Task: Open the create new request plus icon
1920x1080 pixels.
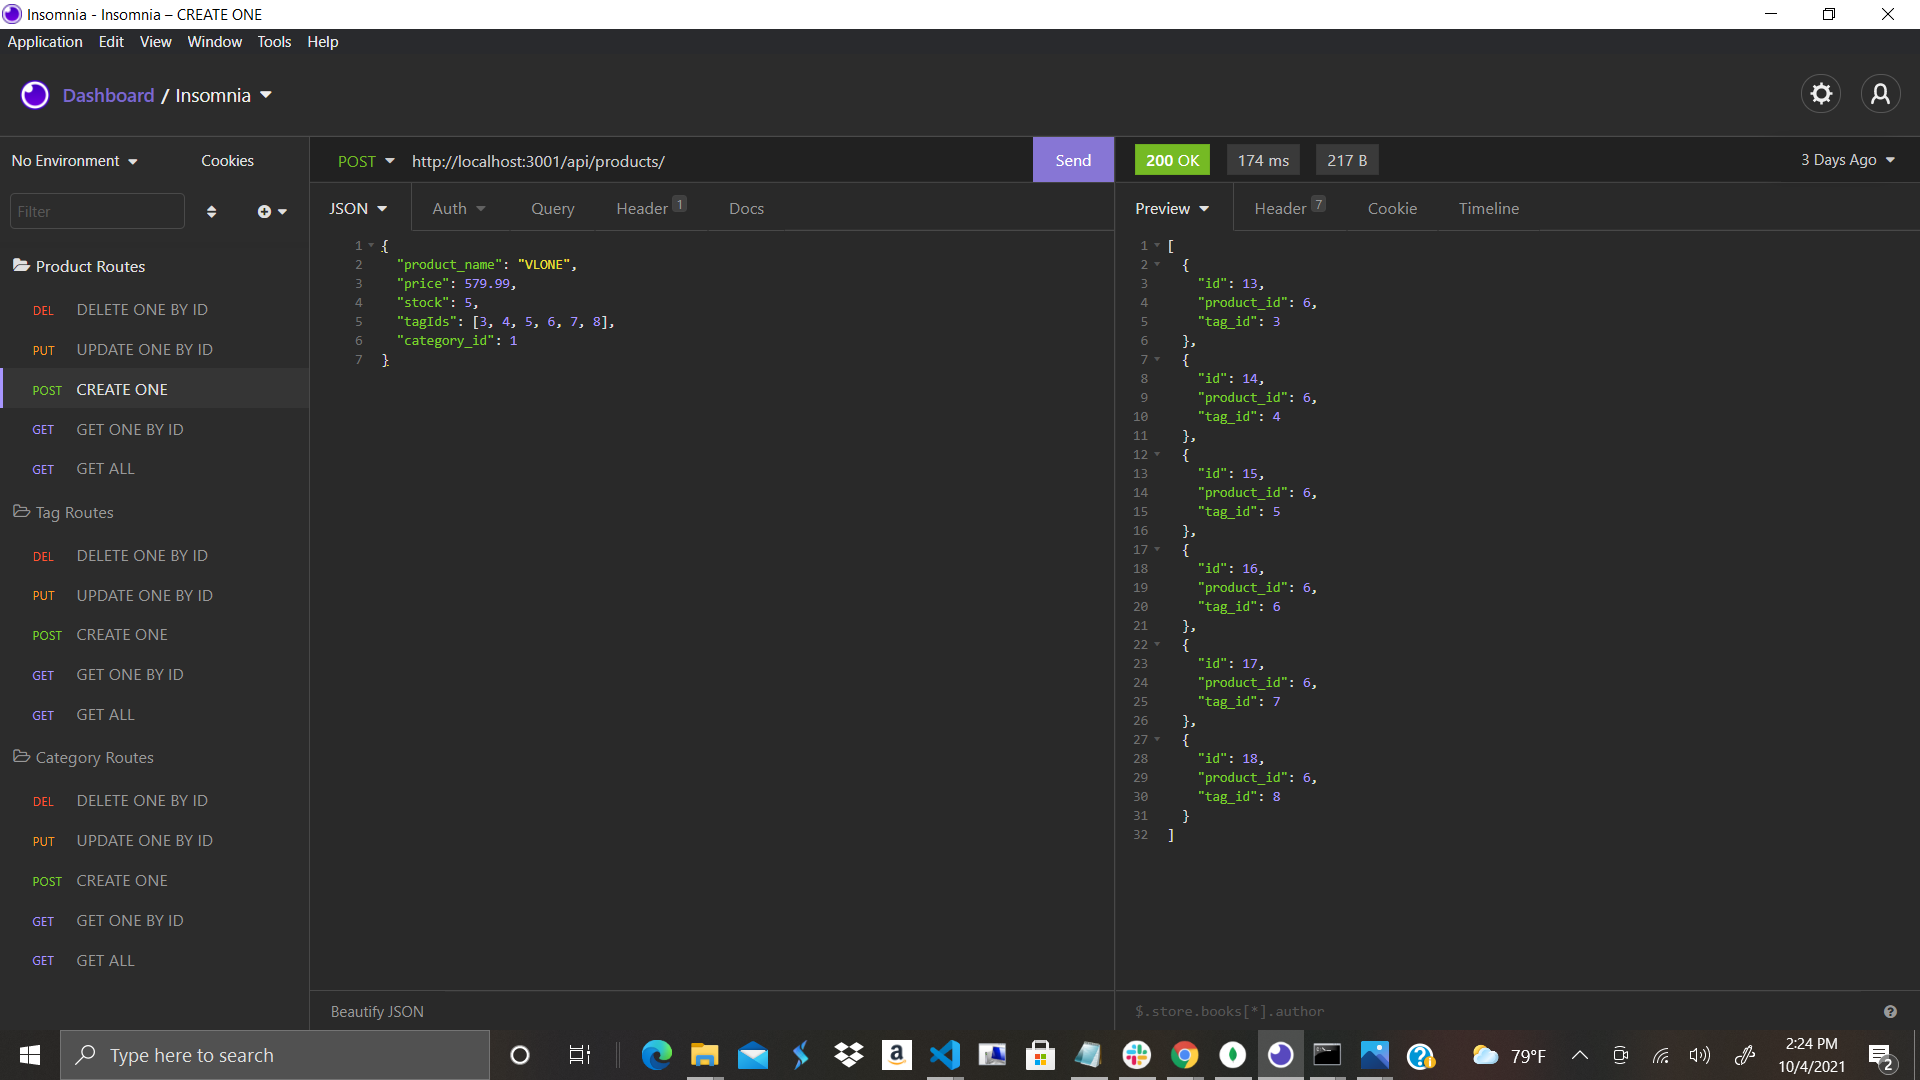Action: [x=271, y=211]
